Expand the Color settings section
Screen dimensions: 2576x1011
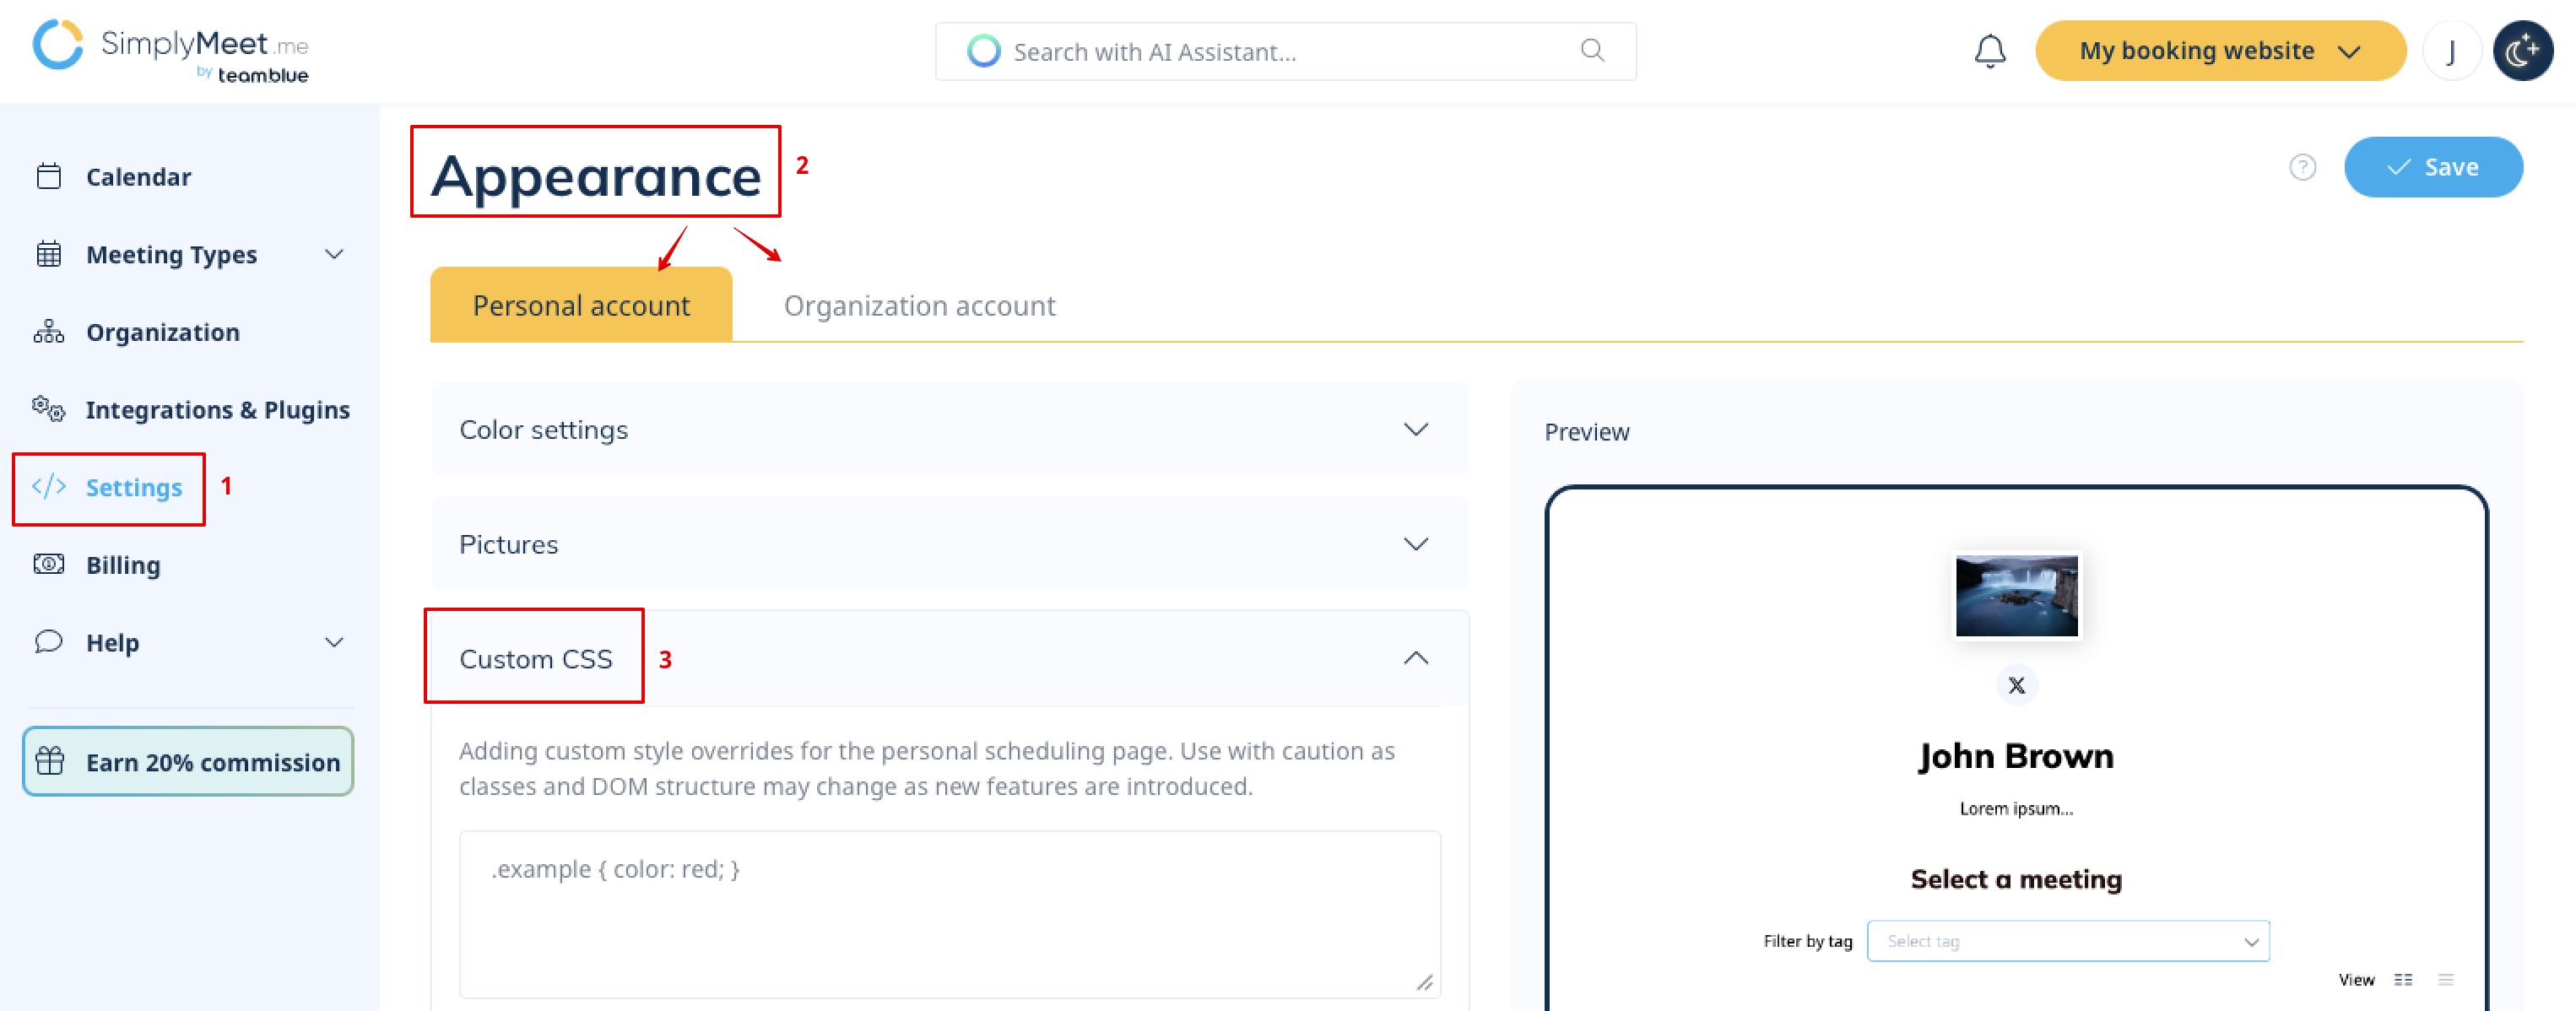click(949, 429)
